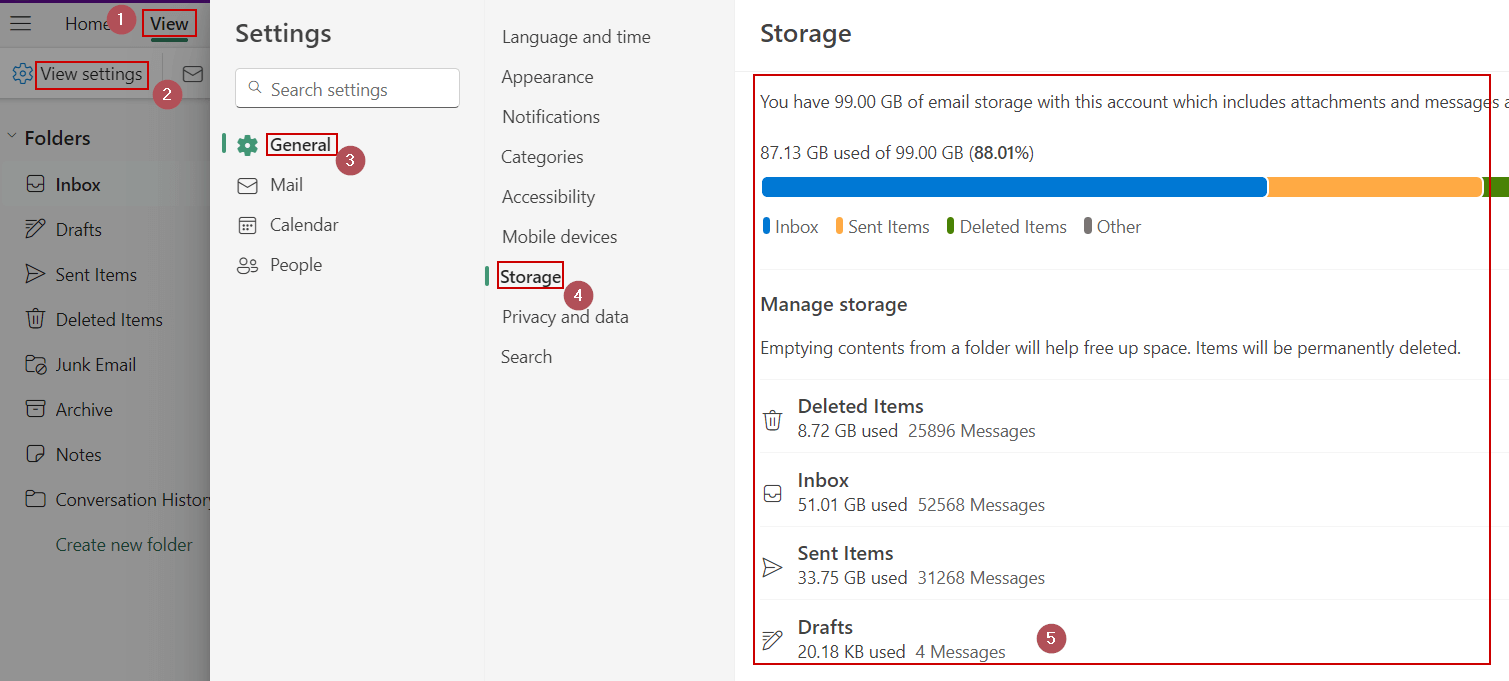Click inside the Search settings field
This screenshot has width=1509, height=681.
point(347,88)
